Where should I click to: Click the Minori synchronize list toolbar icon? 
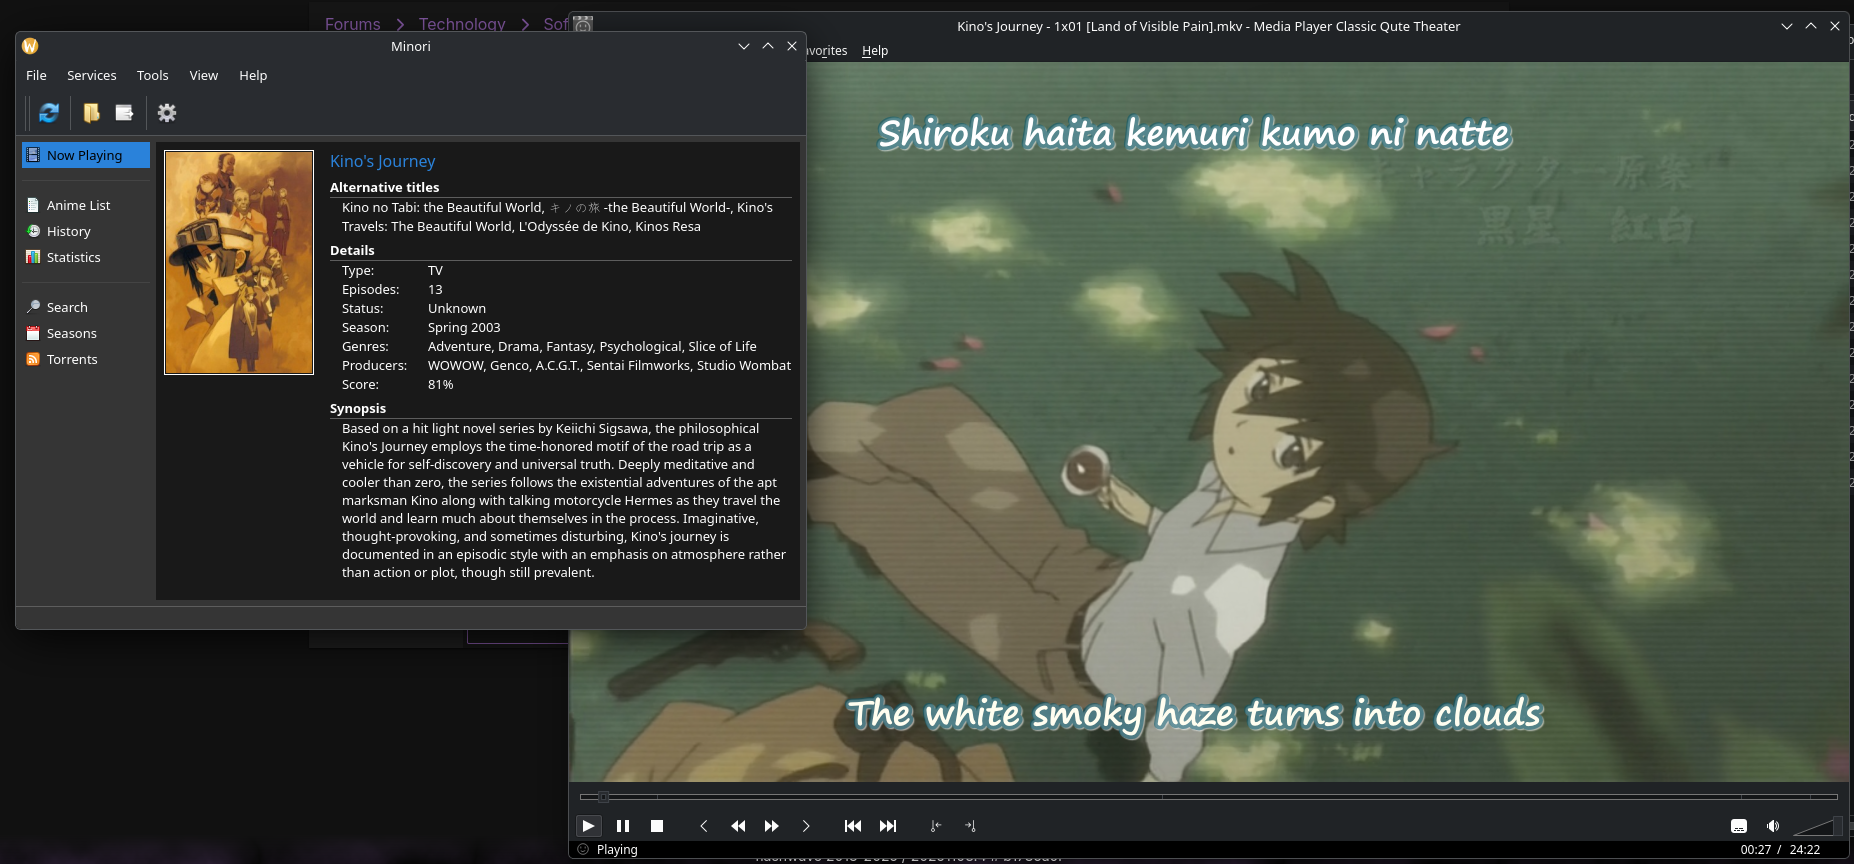point(49,113)
